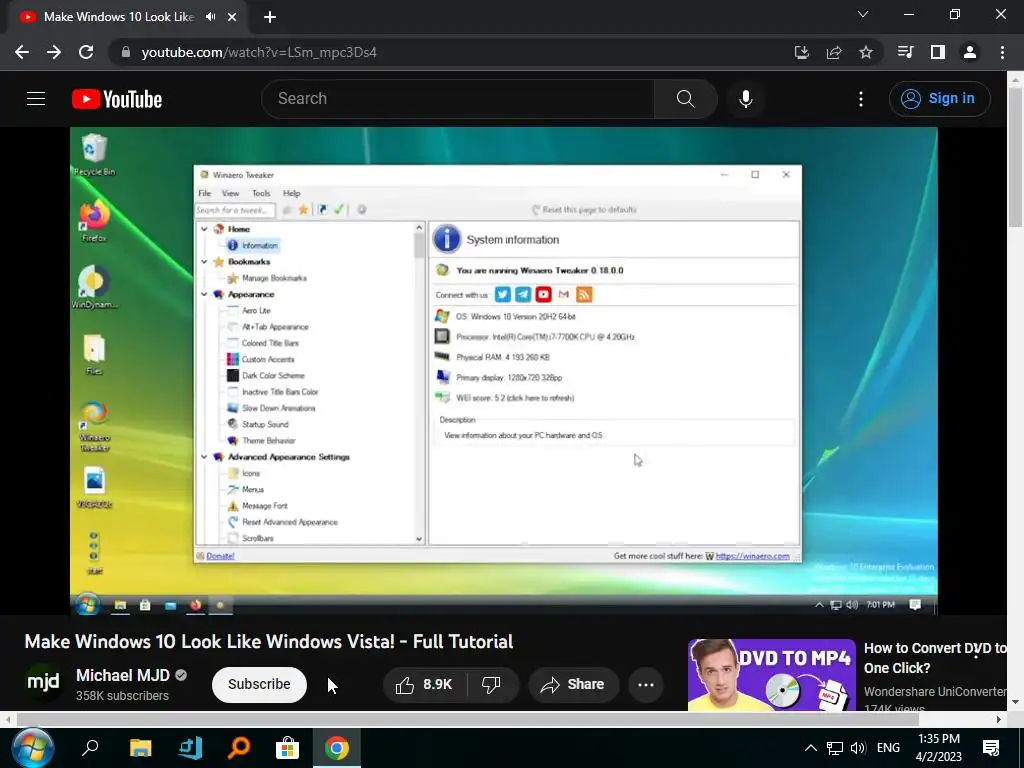Click the YouTube search magnifier button
The image size is (1024, 768).
686,99
